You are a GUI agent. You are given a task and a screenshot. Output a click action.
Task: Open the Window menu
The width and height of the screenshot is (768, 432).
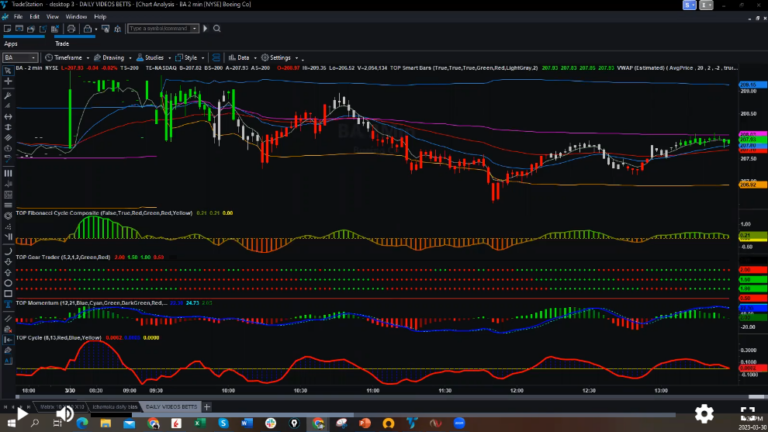pos(75,17)
